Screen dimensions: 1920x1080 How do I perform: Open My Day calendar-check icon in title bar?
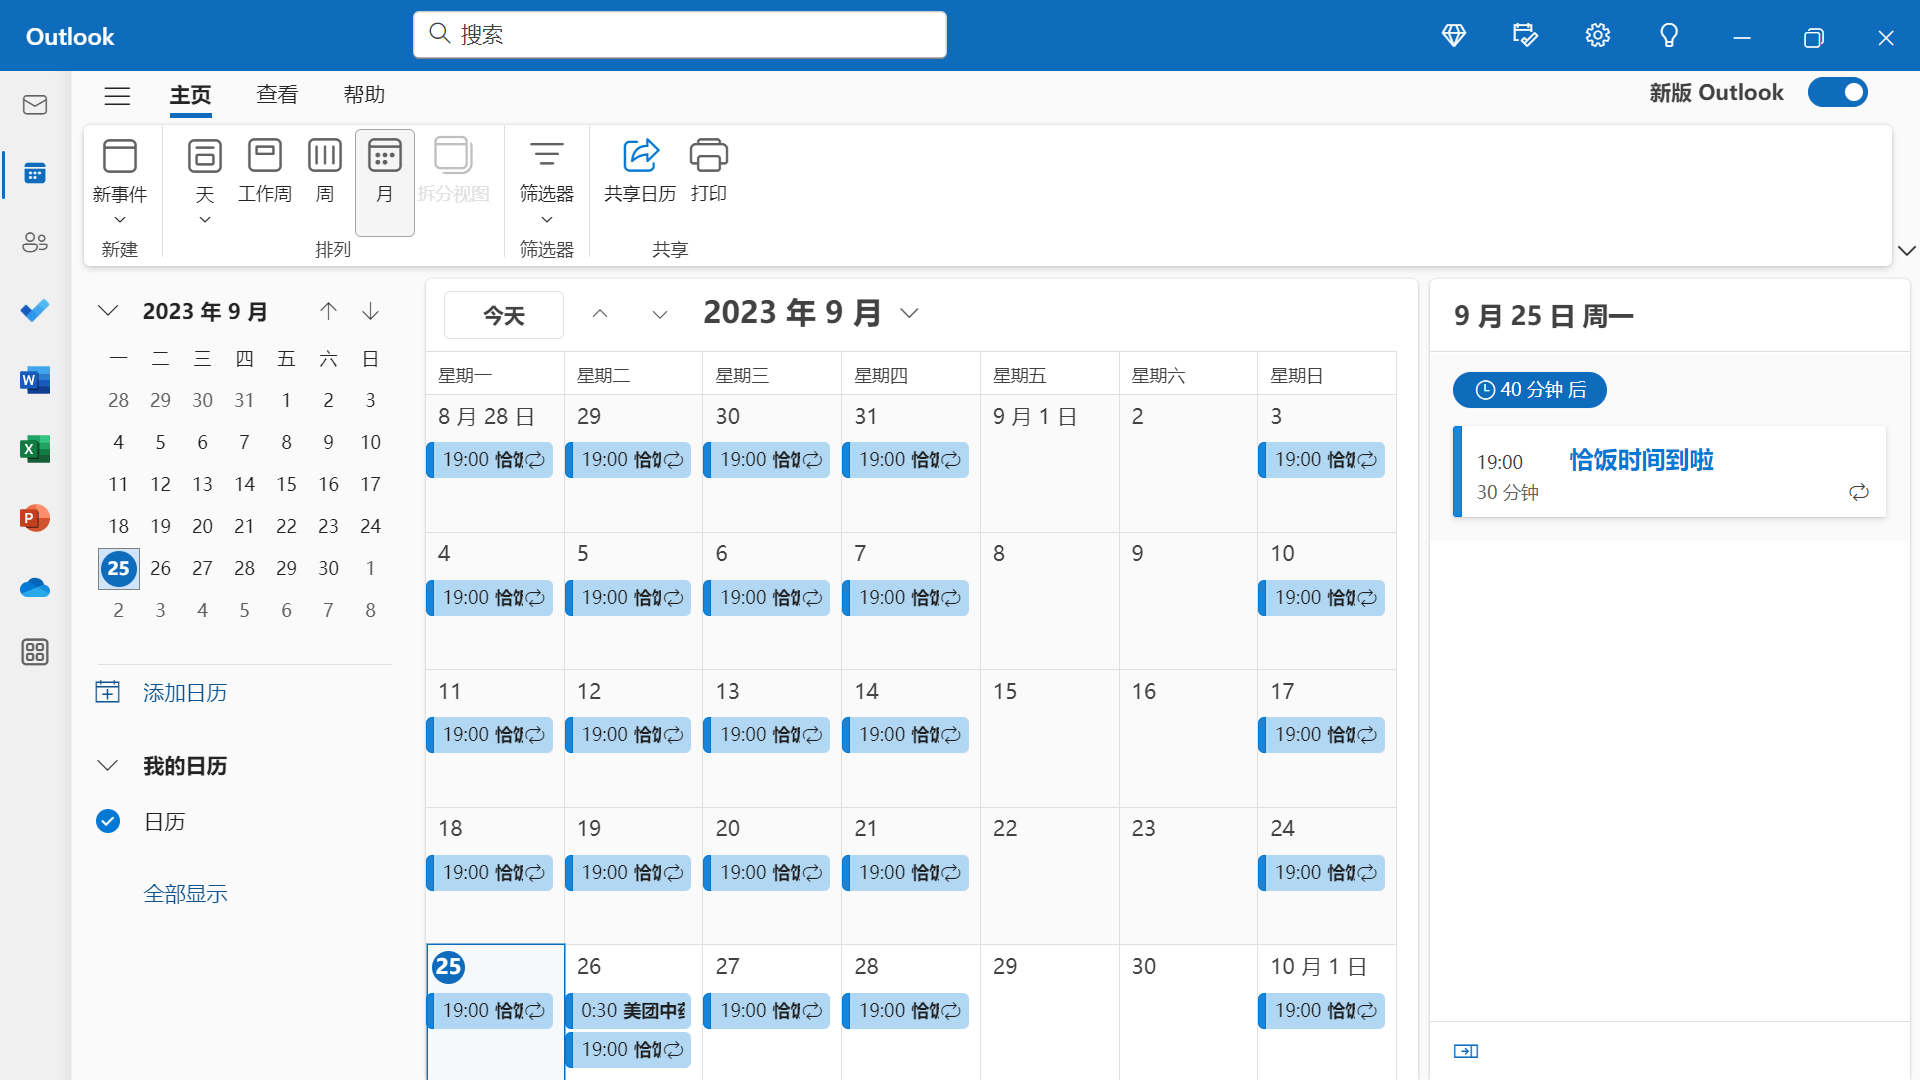pos(1526,36)
